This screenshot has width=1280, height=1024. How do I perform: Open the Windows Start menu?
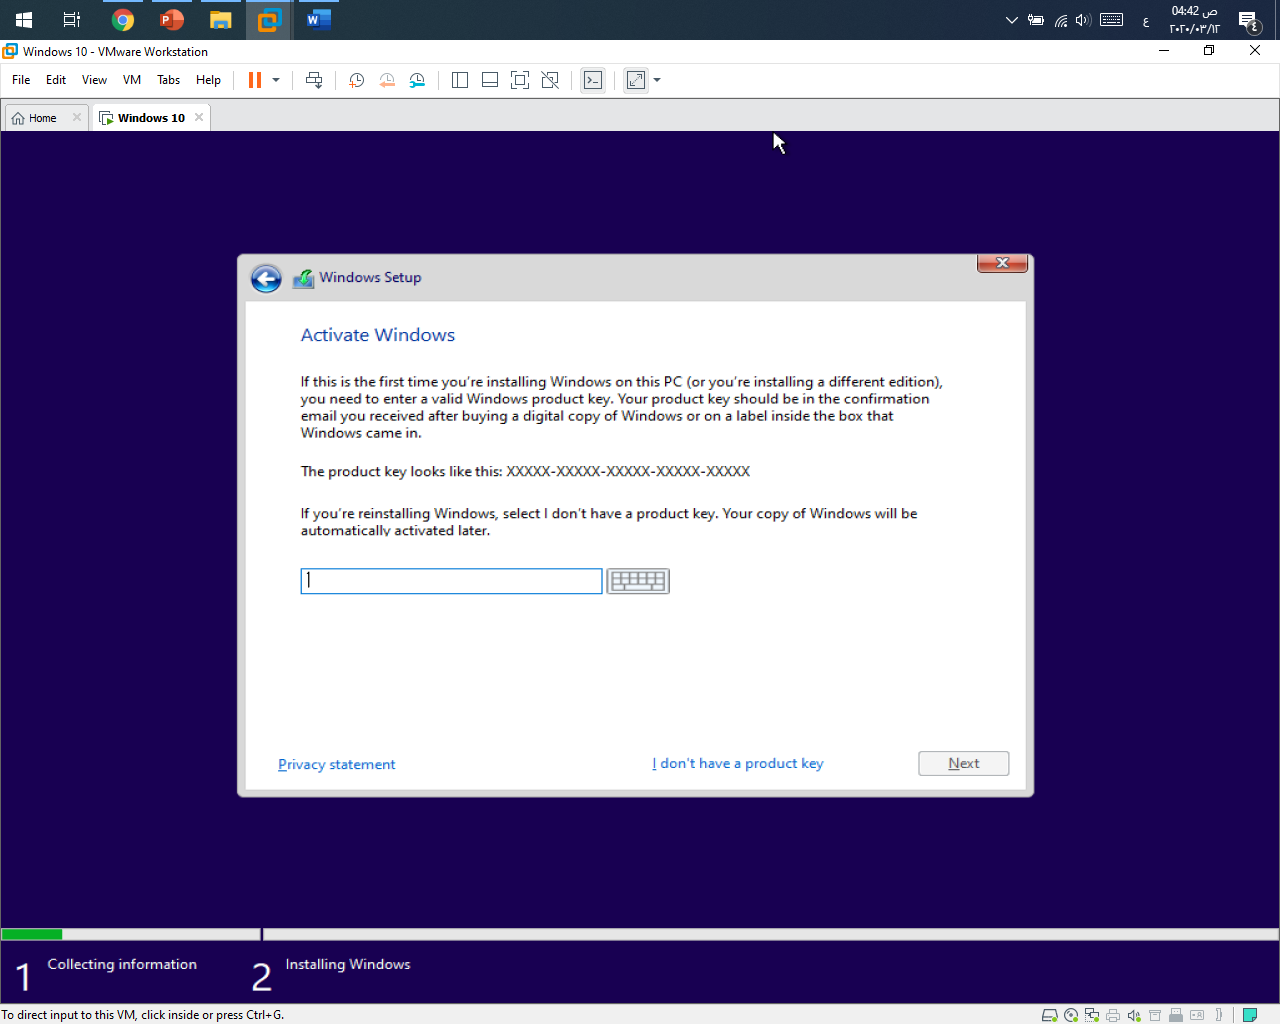click(24, 20)
